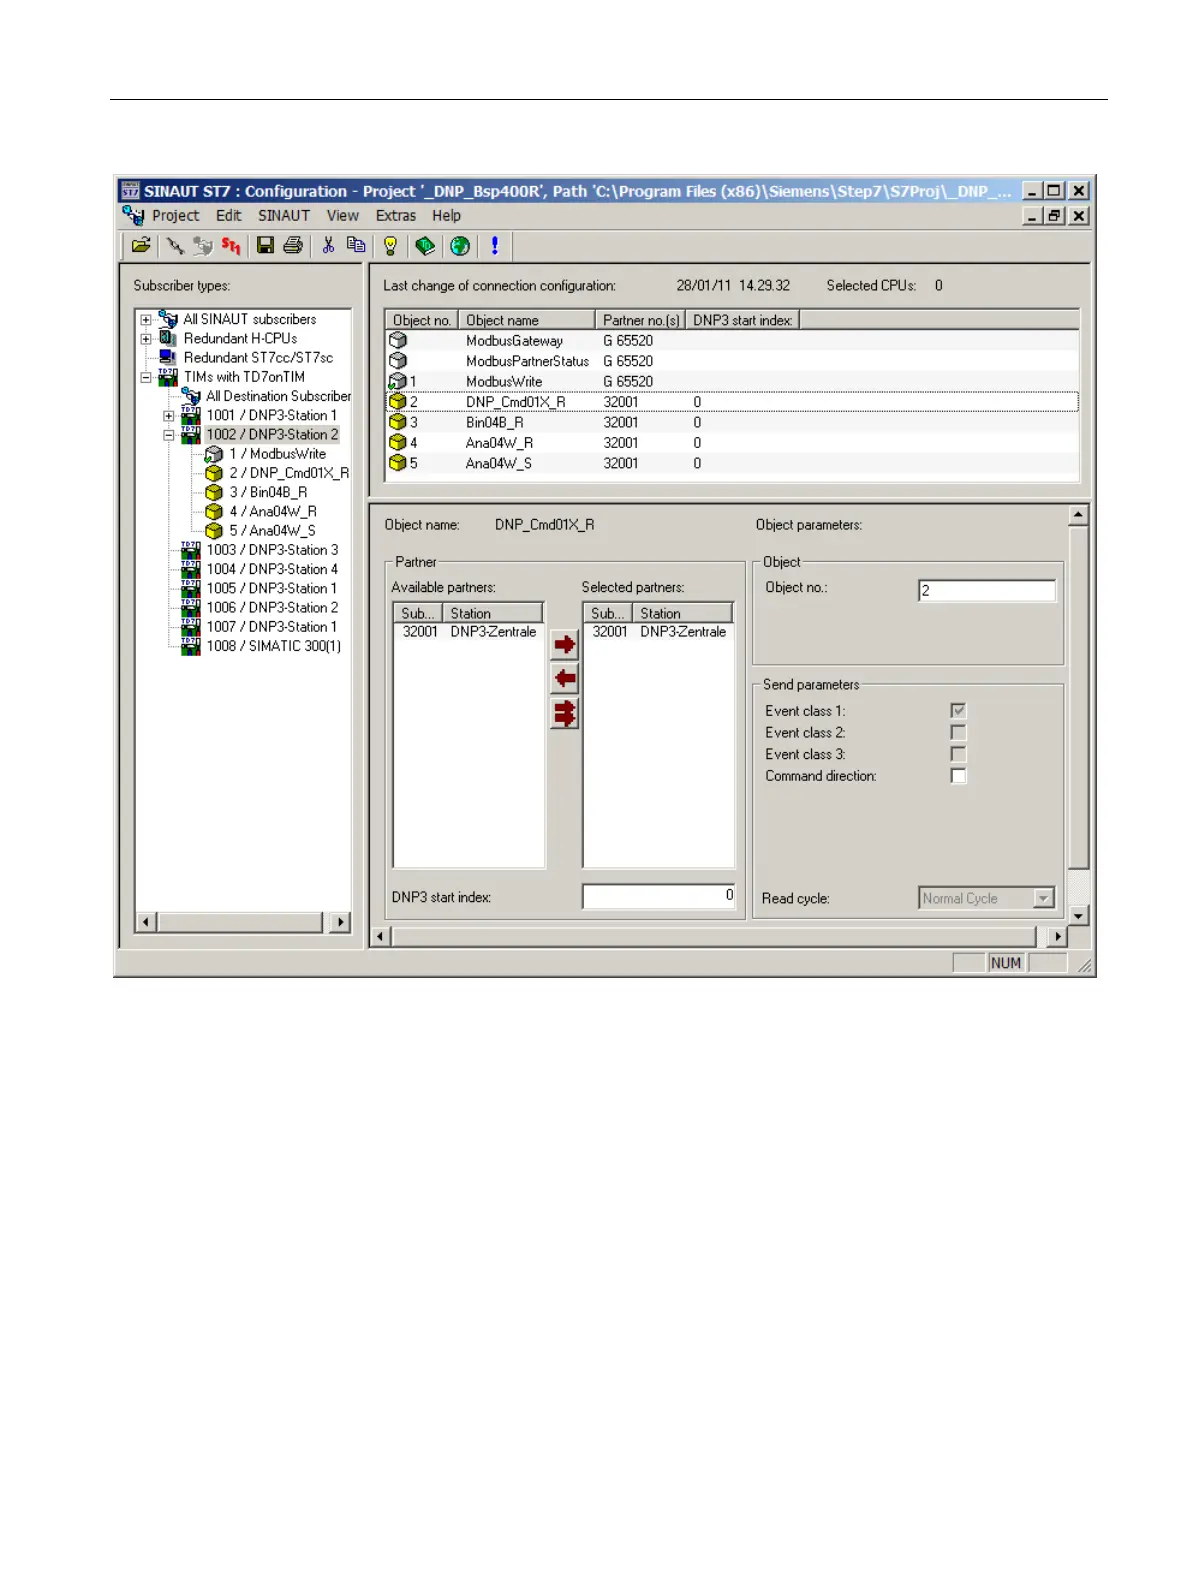Click the Object no. input field
1191x1587 pixels.
(x=987, y=591)
